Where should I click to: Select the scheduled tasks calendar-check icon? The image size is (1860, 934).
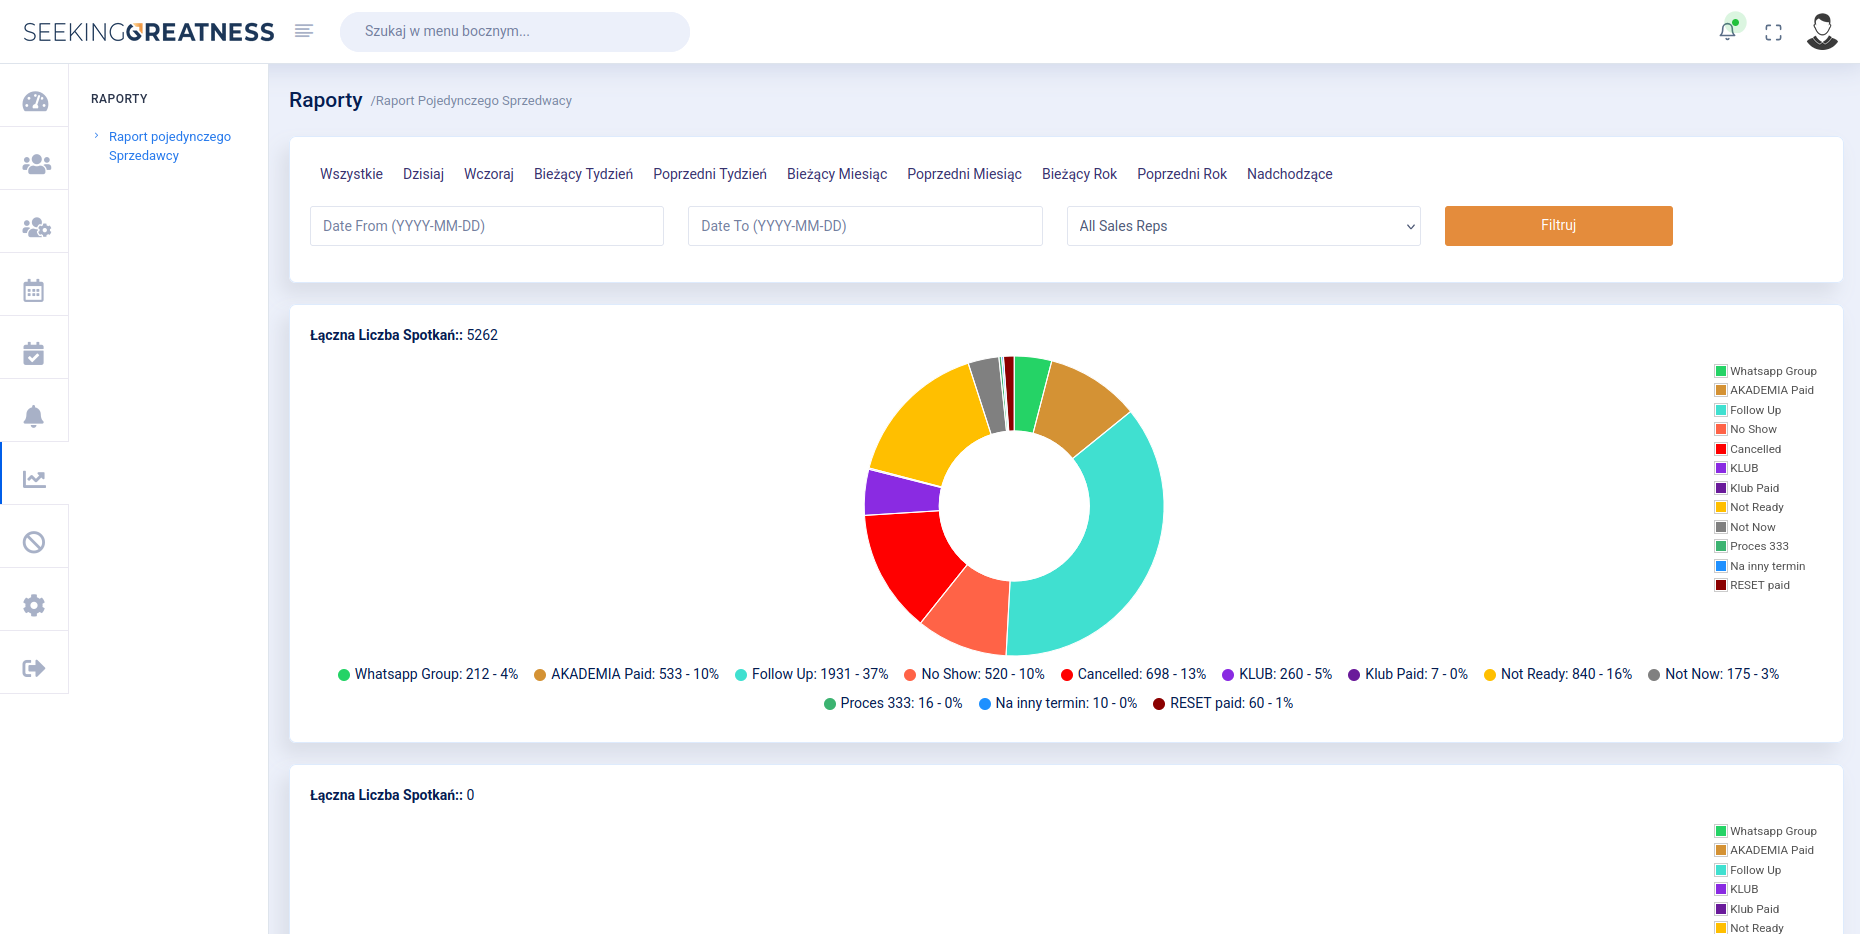34,347
